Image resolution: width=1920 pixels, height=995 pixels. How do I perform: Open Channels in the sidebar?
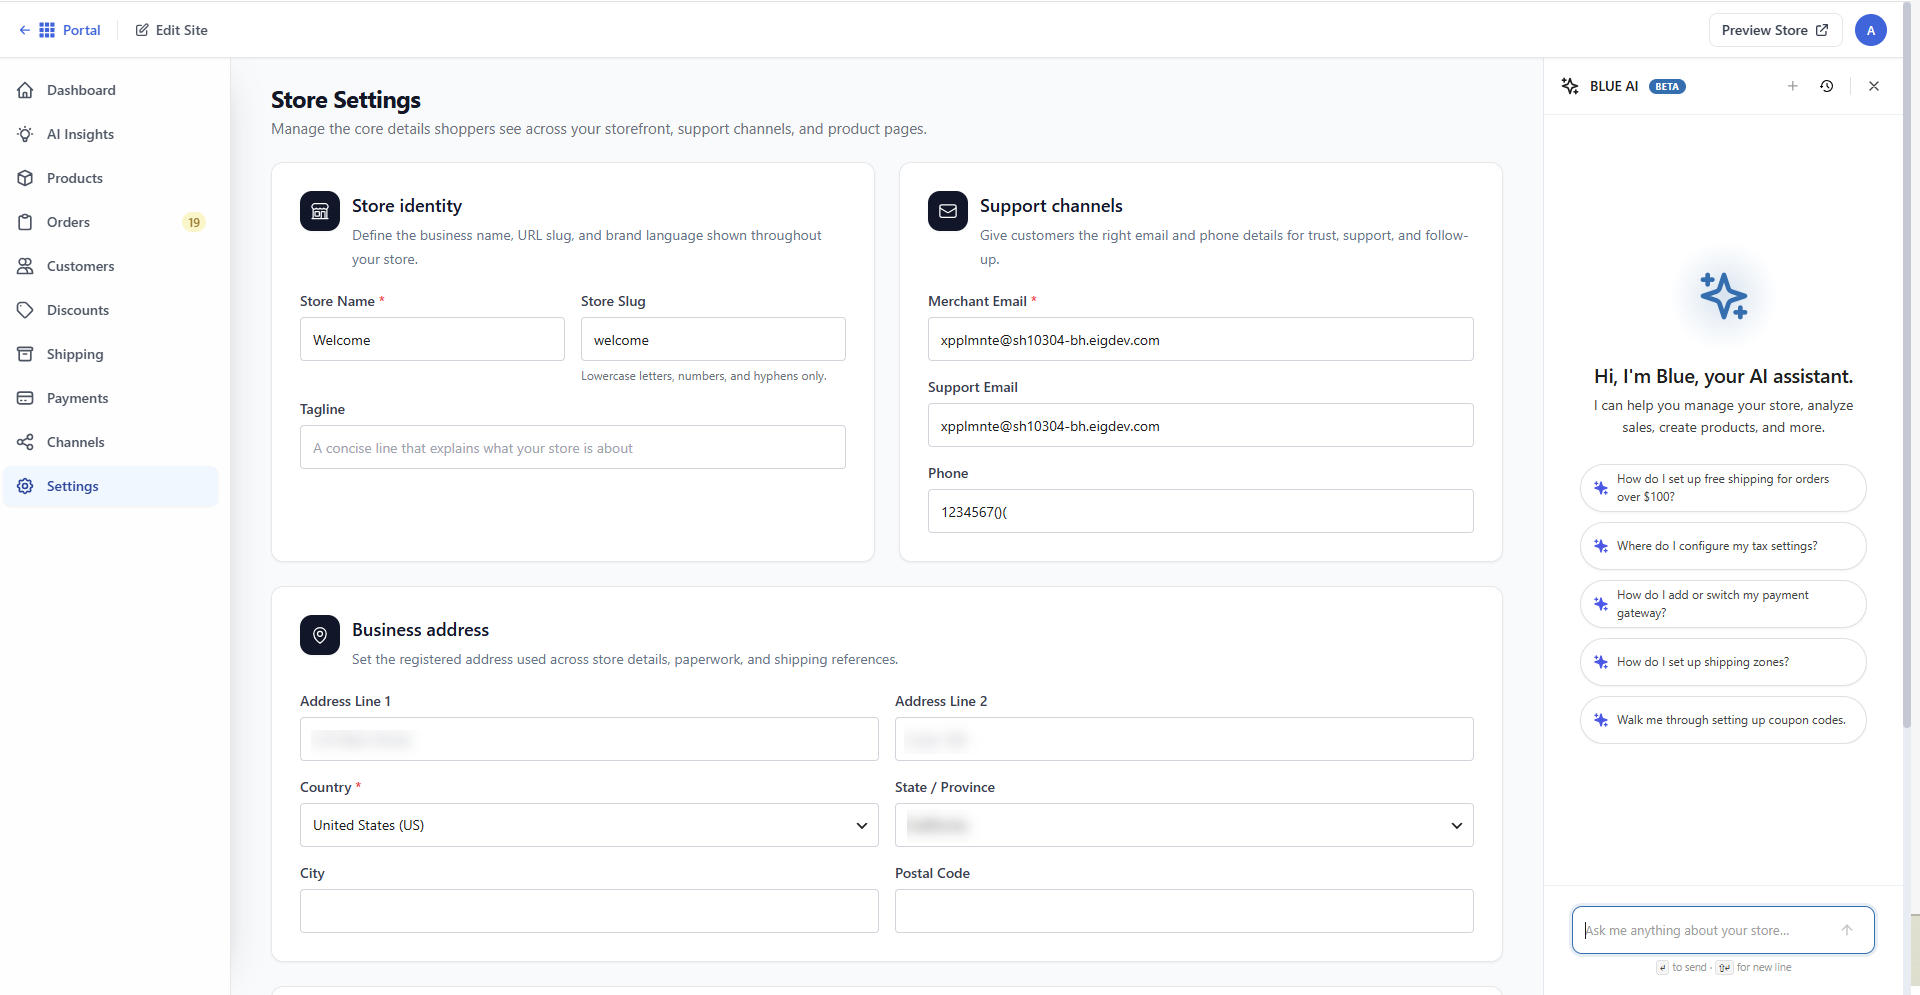110,442
